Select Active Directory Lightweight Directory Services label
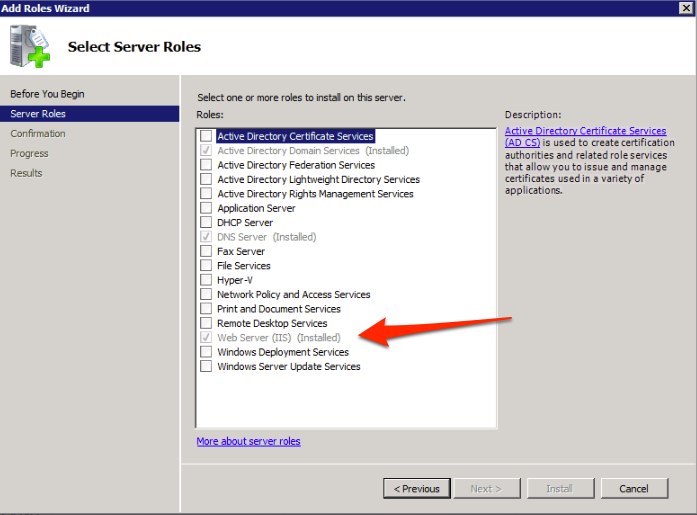Viewport: 697px width, 515px height. tap(318, 179)
